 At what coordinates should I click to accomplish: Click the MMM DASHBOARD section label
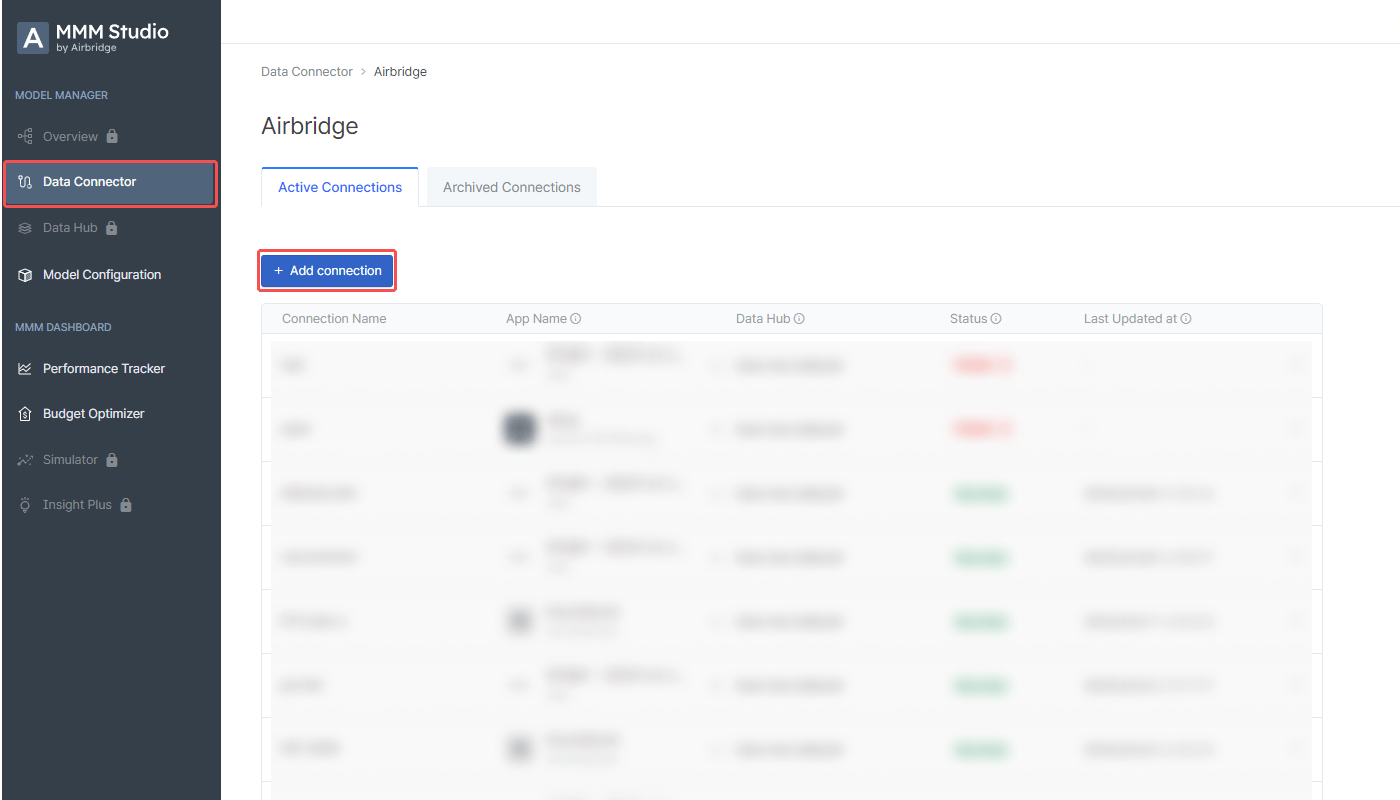tap(63, 328)
